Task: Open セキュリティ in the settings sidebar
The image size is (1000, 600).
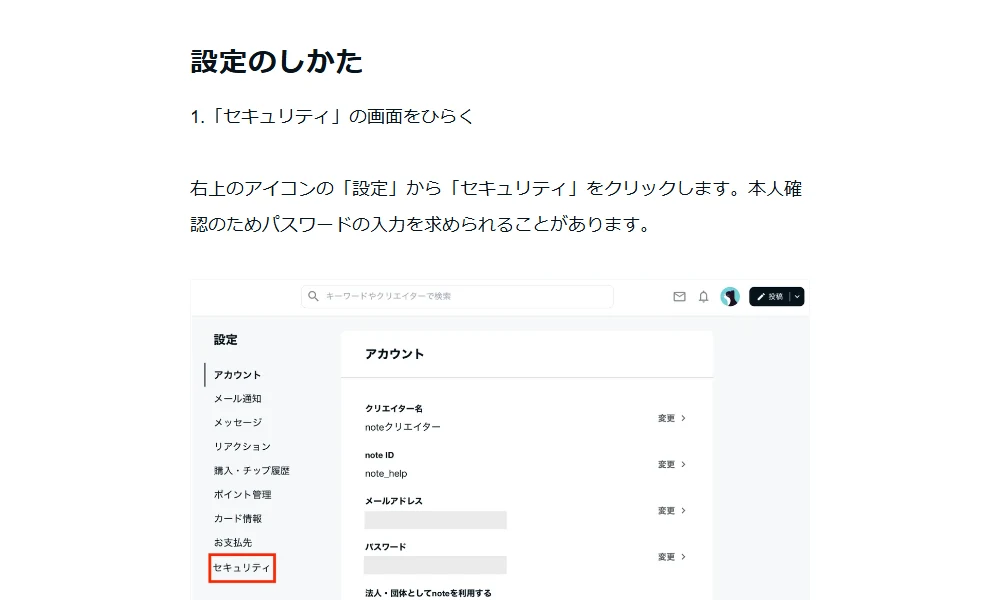Action: (242, 567)
